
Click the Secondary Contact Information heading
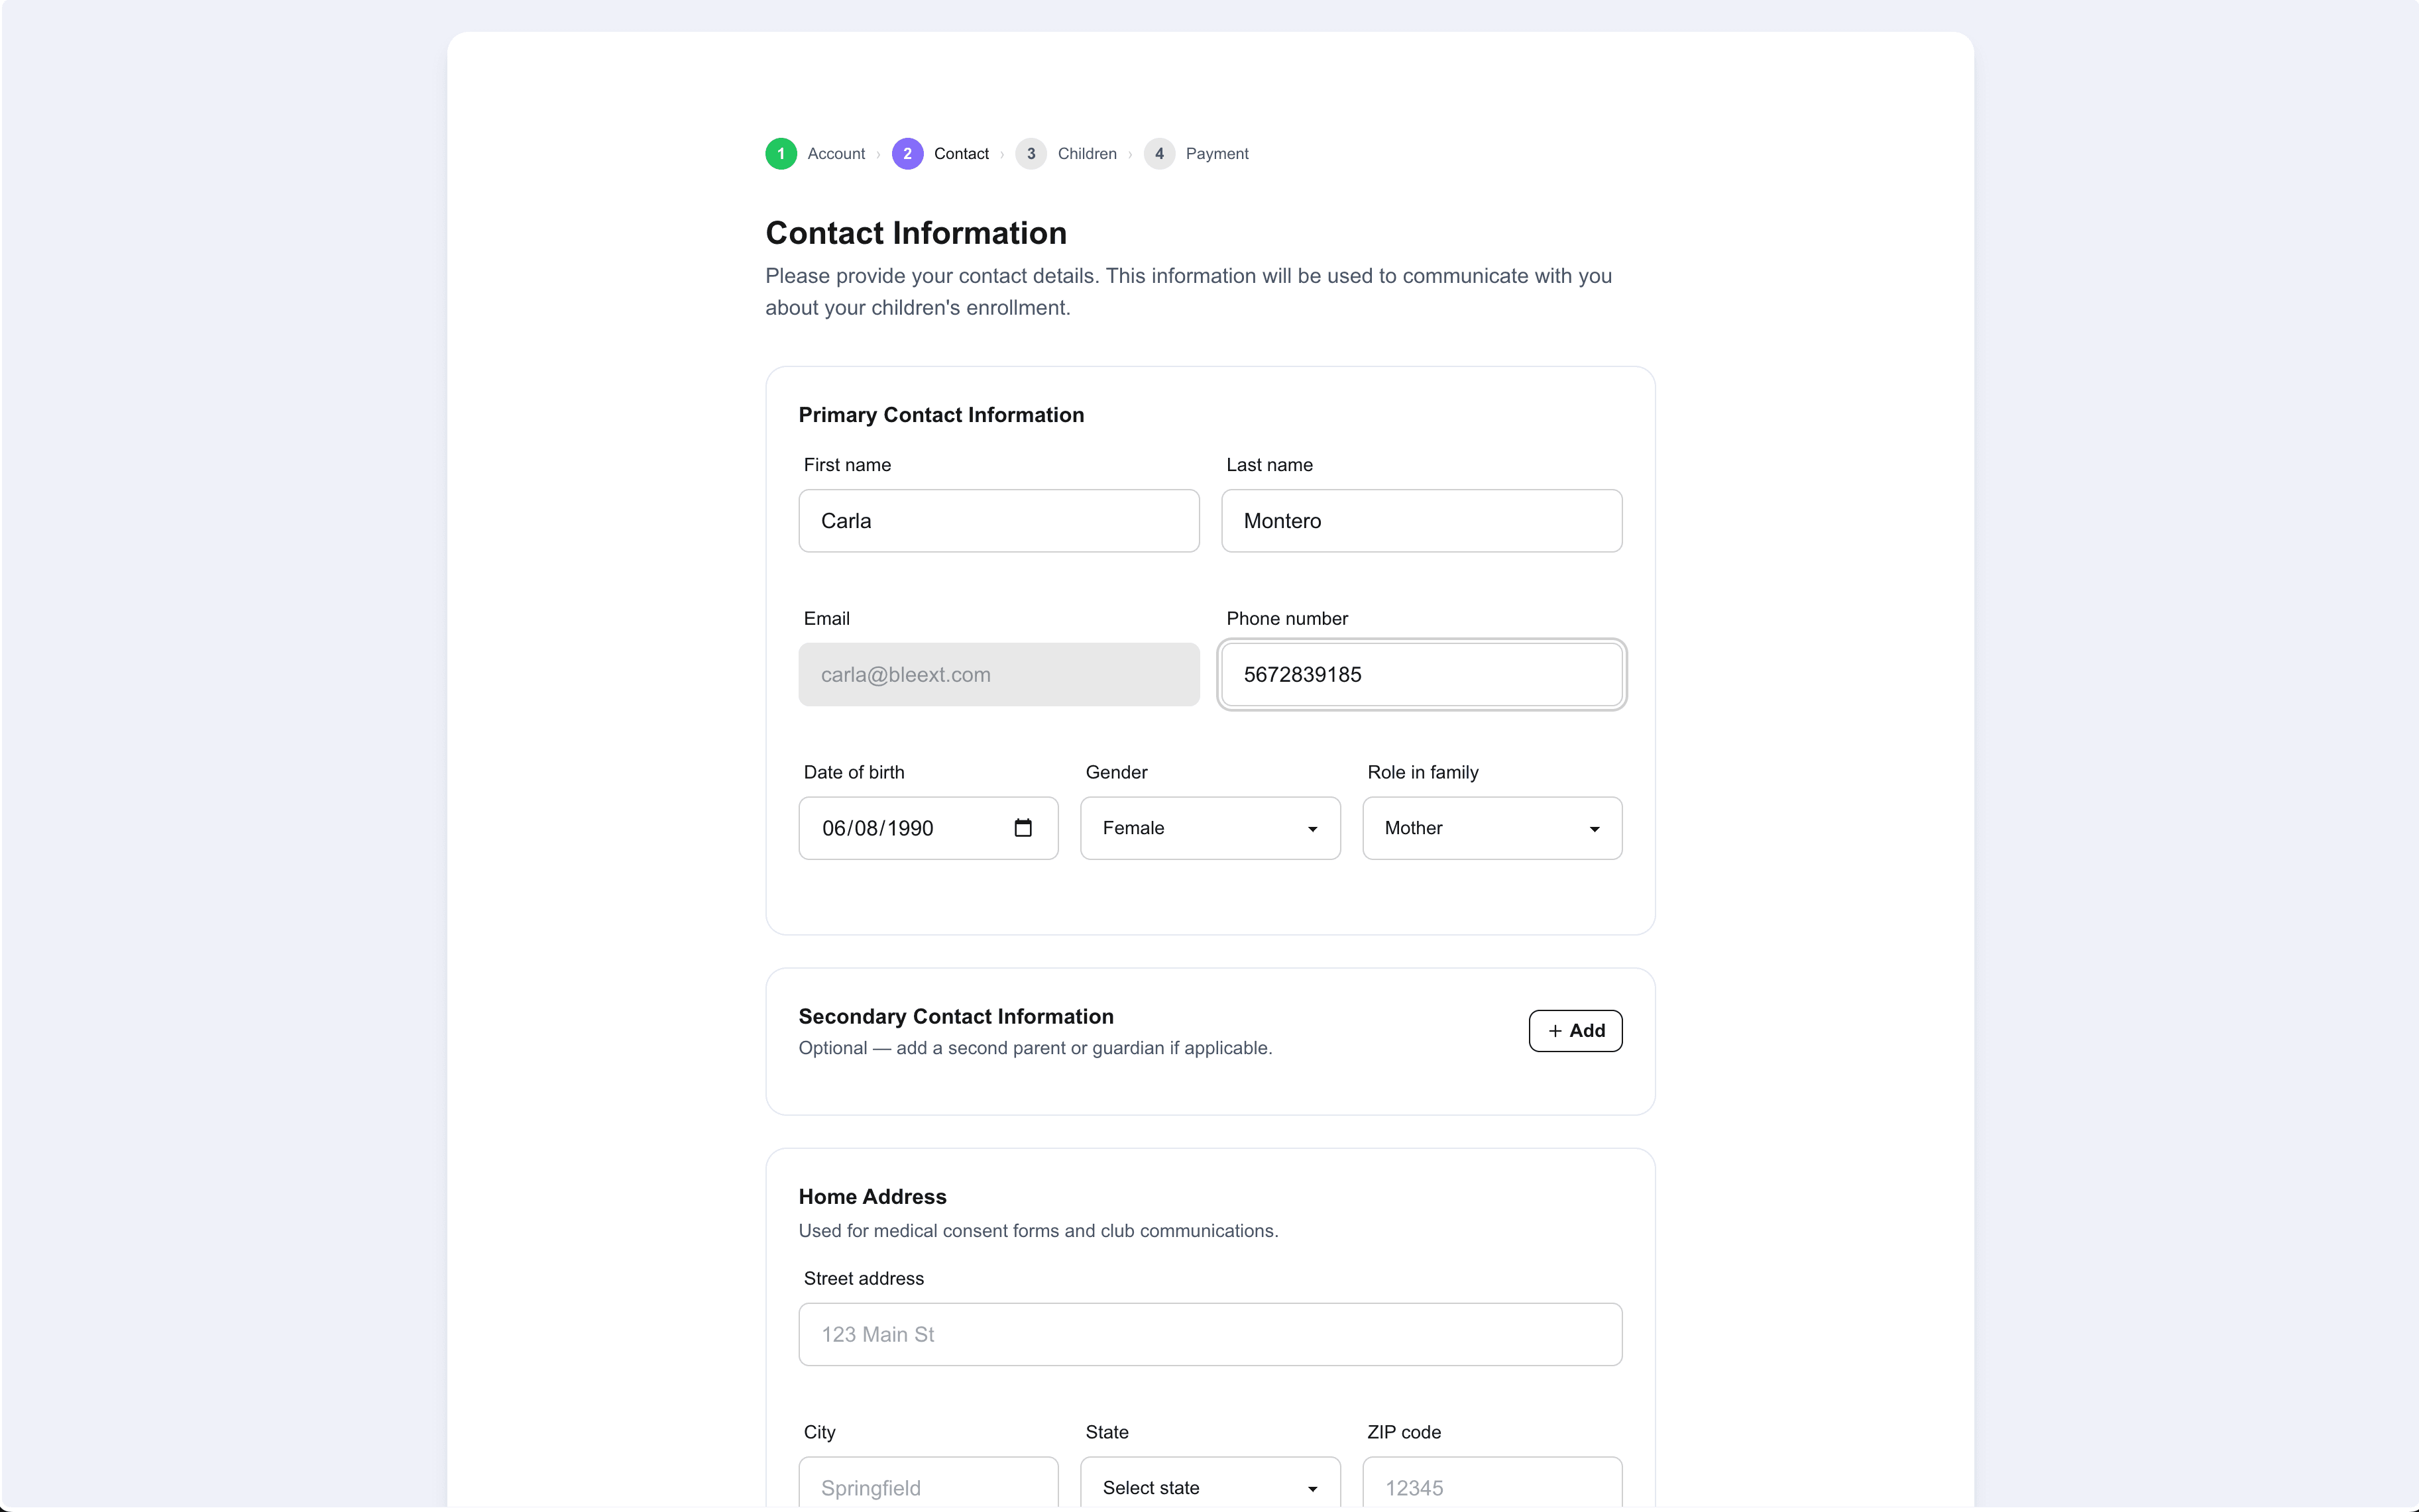(956, 1017)
